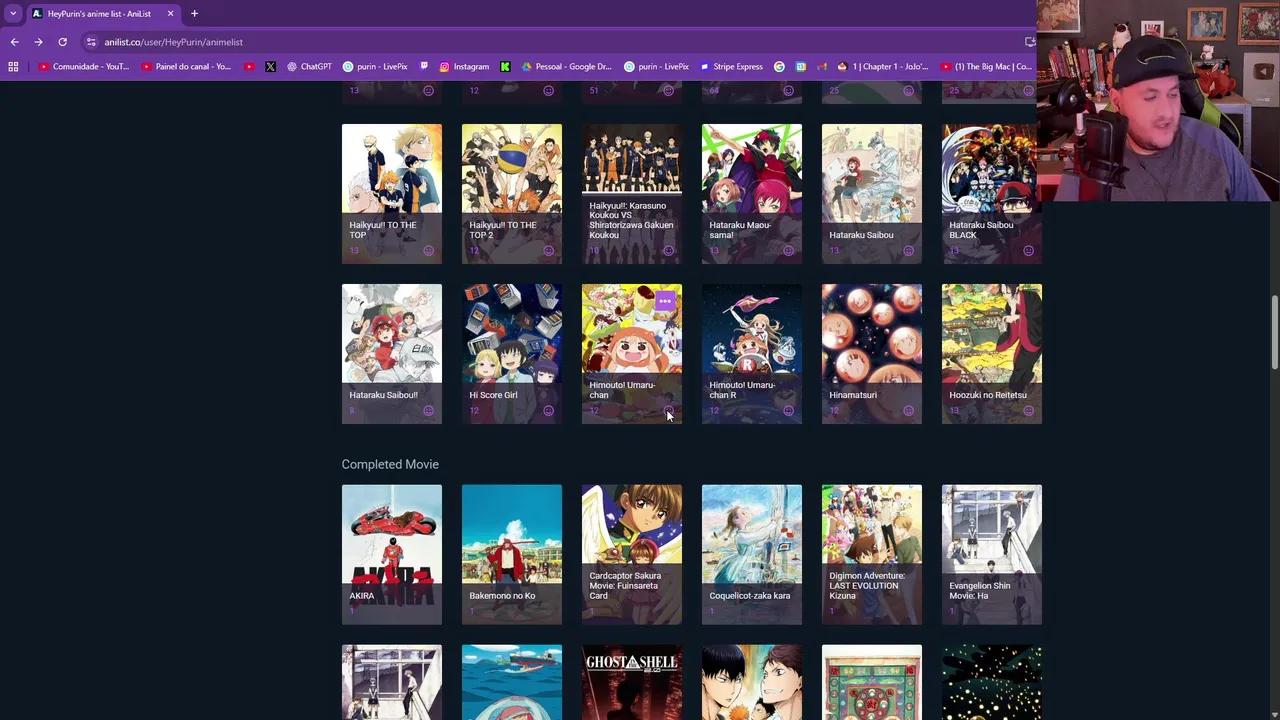Click the smiley icon on Hataraku Saibou card
Viewport: 1280px width, 720px height.
908,251
